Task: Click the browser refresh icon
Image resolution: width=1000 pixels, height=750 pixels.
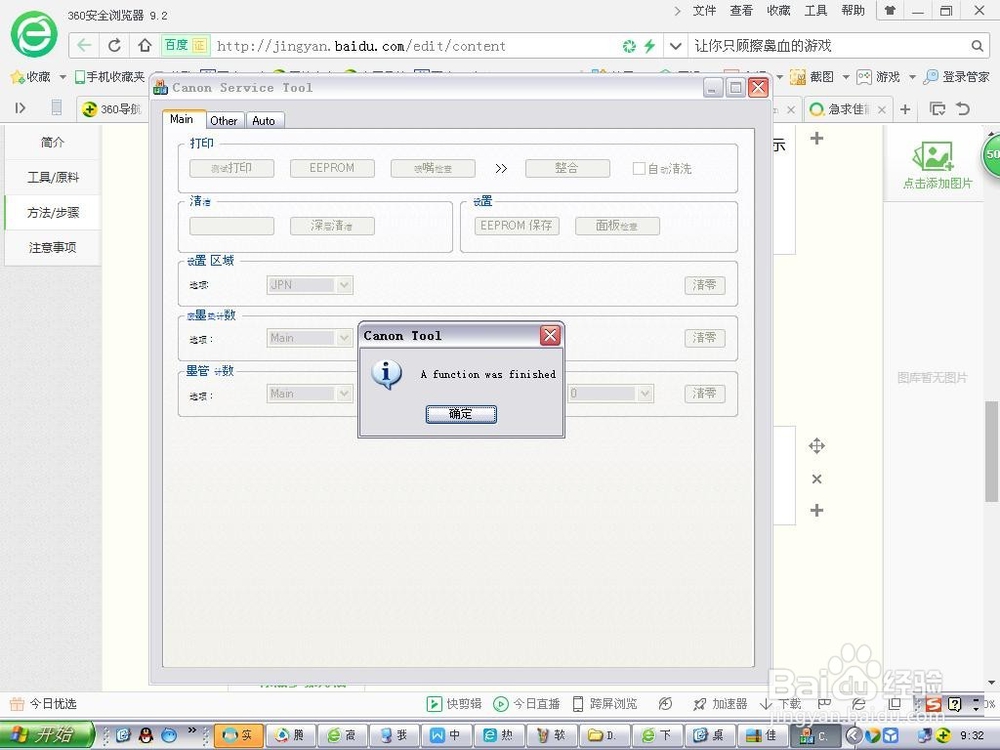Action: pyautogui.click(x=114, y=45)
